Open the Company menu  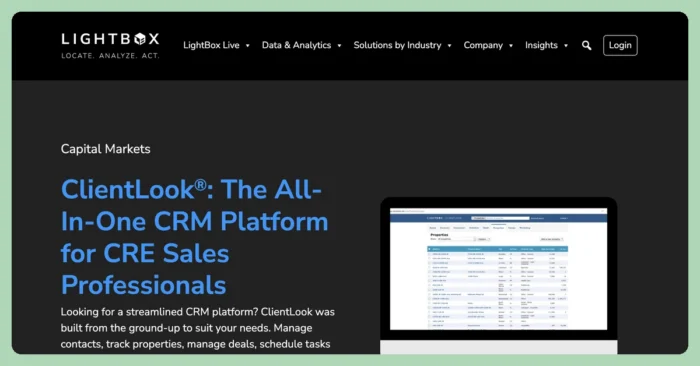coord(483,45)
